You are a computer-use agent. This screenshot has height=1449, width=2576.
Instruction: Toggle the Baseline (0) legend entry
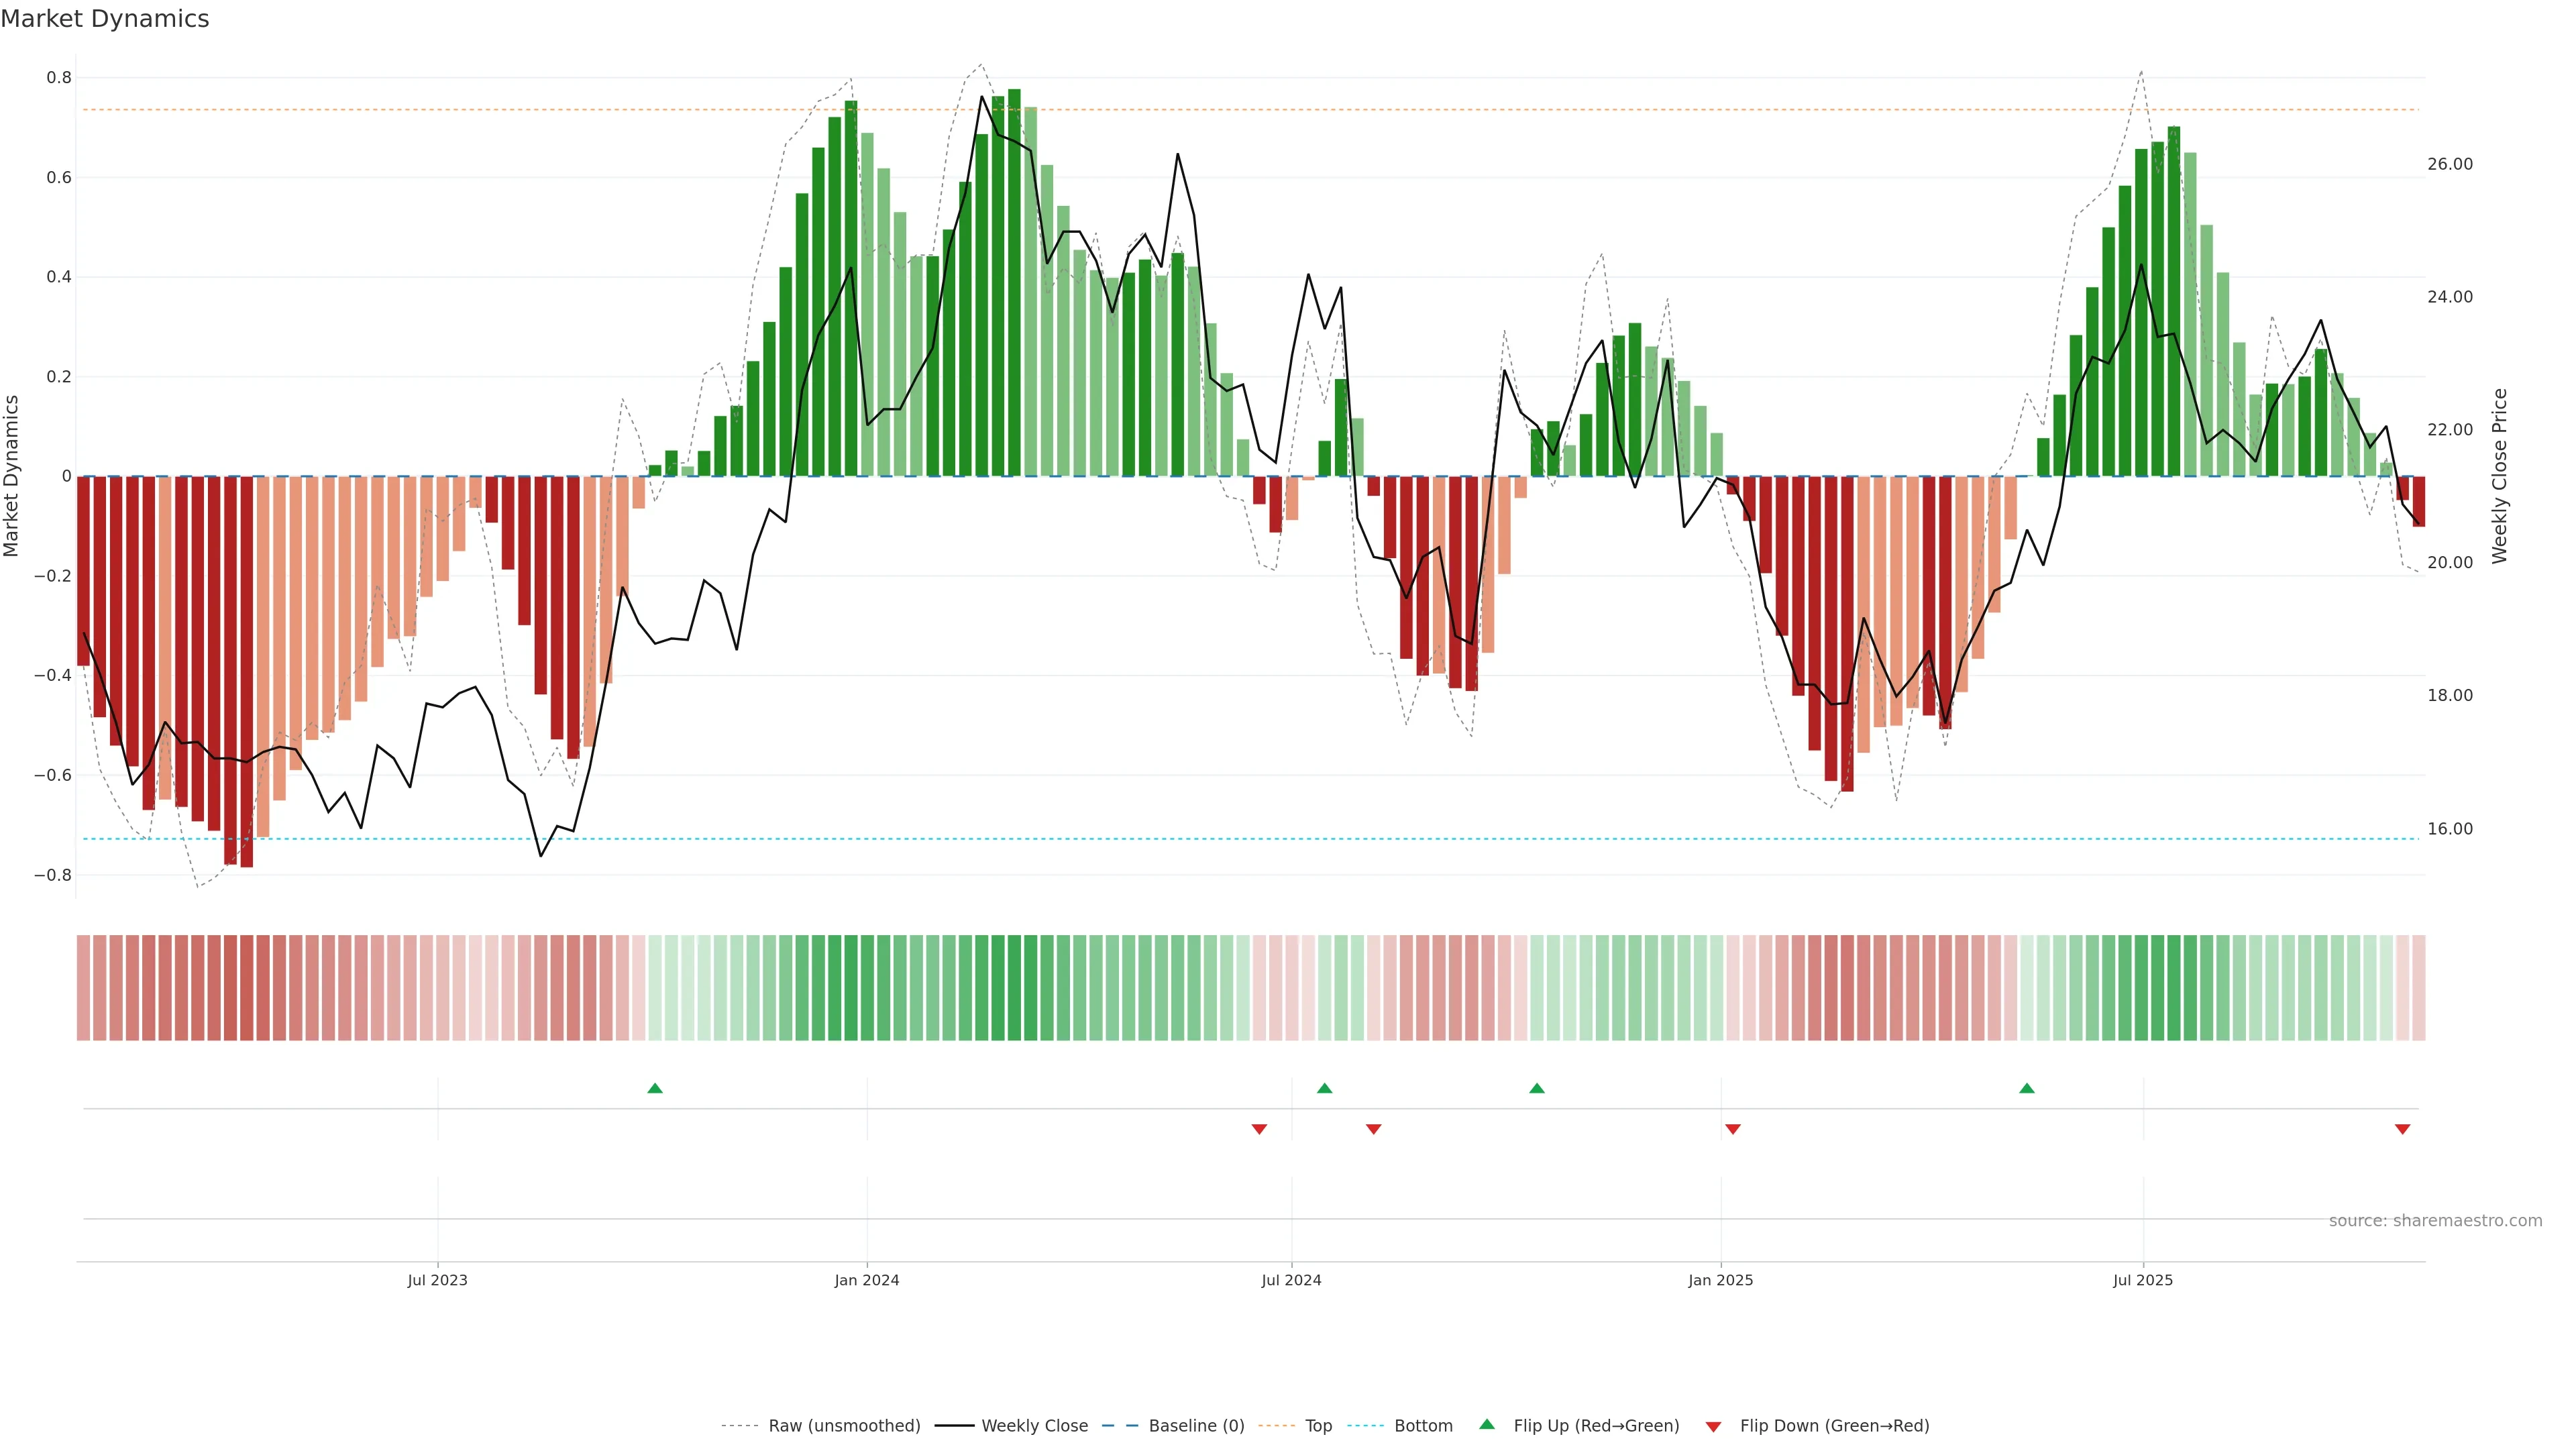(x=1196, y=1426)
